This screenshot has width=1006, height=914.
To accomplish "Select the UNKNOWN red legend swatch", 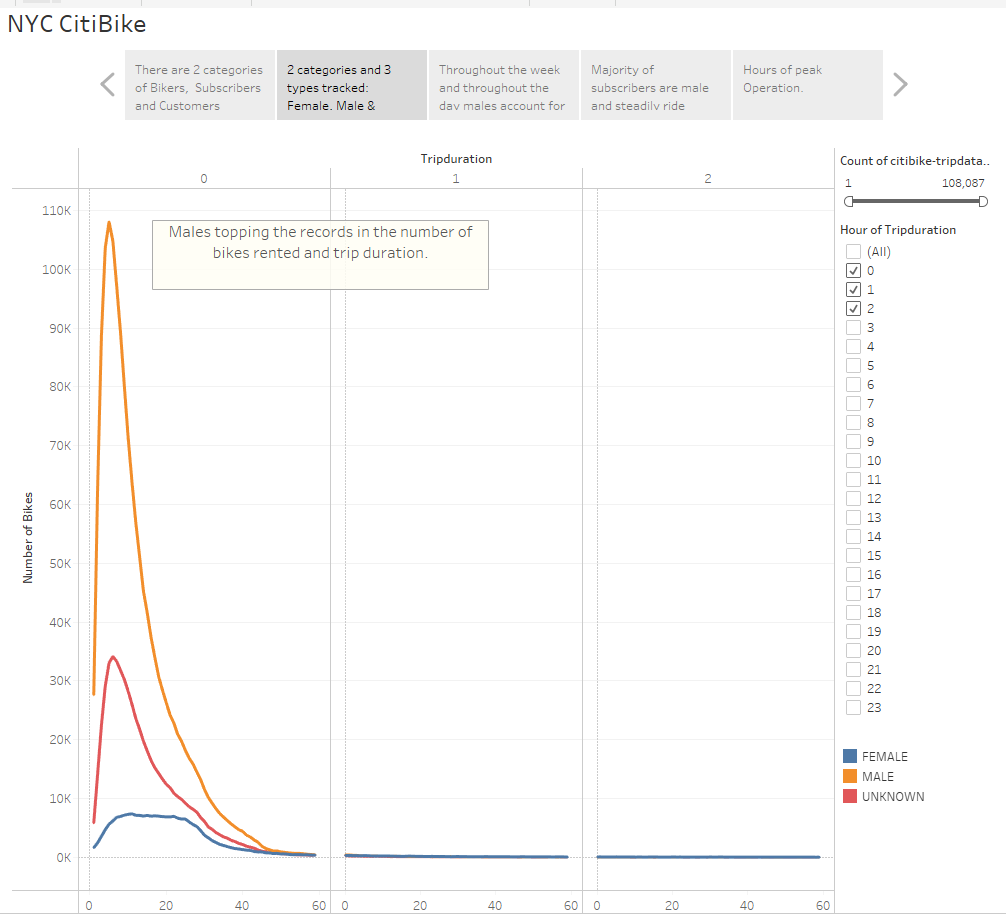I will click(x=850, y=796).
